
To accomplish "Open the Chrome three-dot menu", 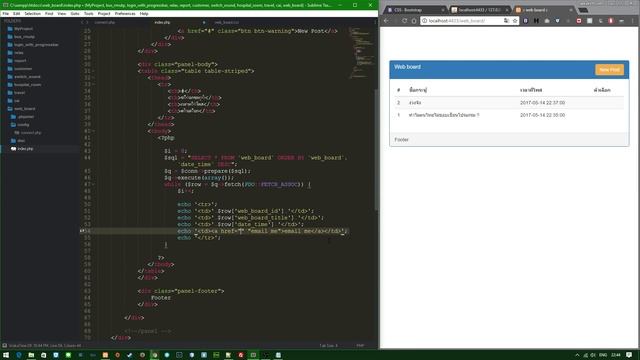I will pos(633,20).
